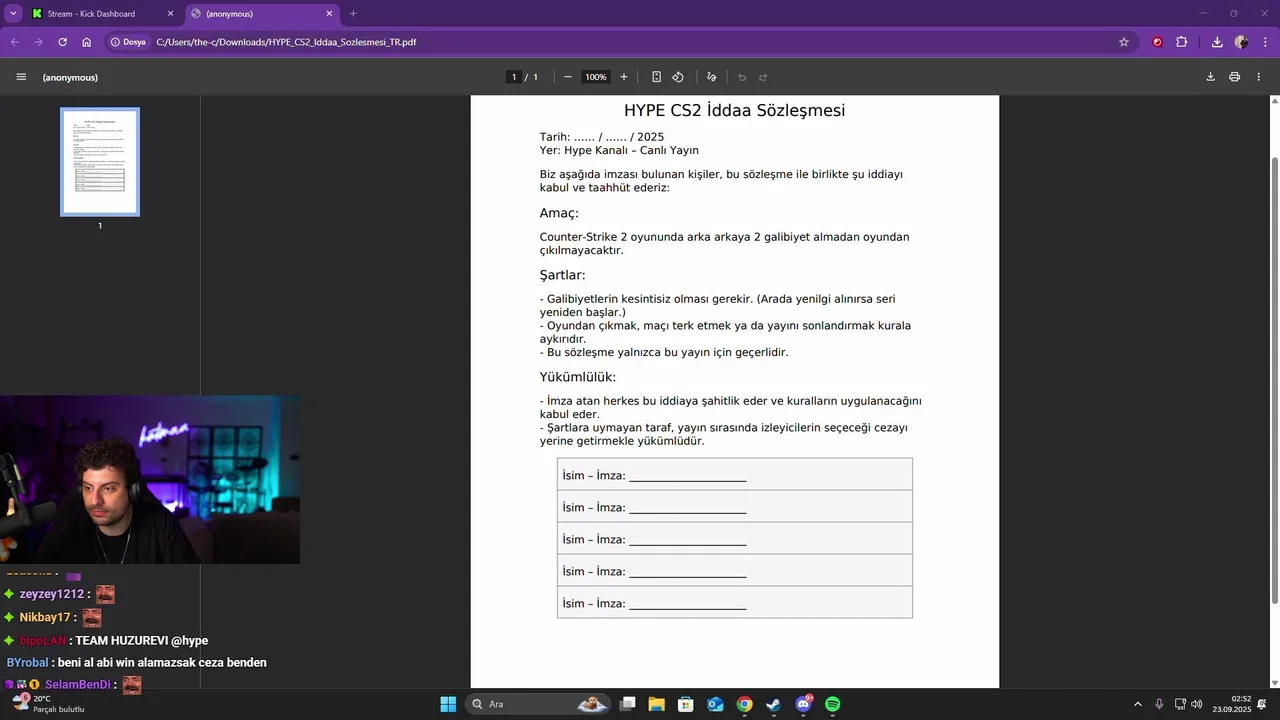Click the streamer webcam overlay
1280x720 pixels.
click(x=150, y=480)
